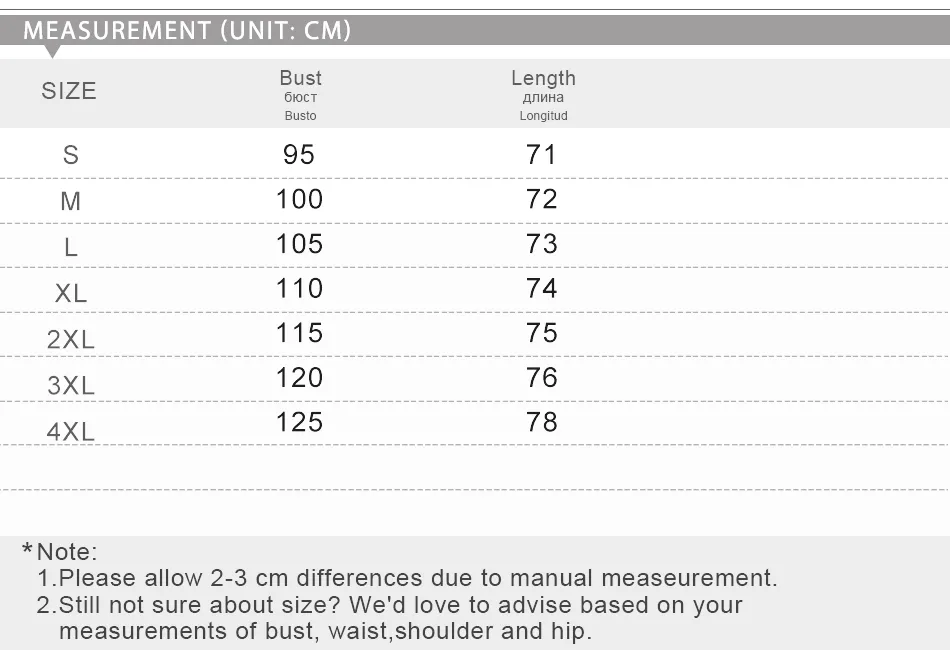Click the bust value 125
Screen dimensions: 950x650
click(299, 422)
